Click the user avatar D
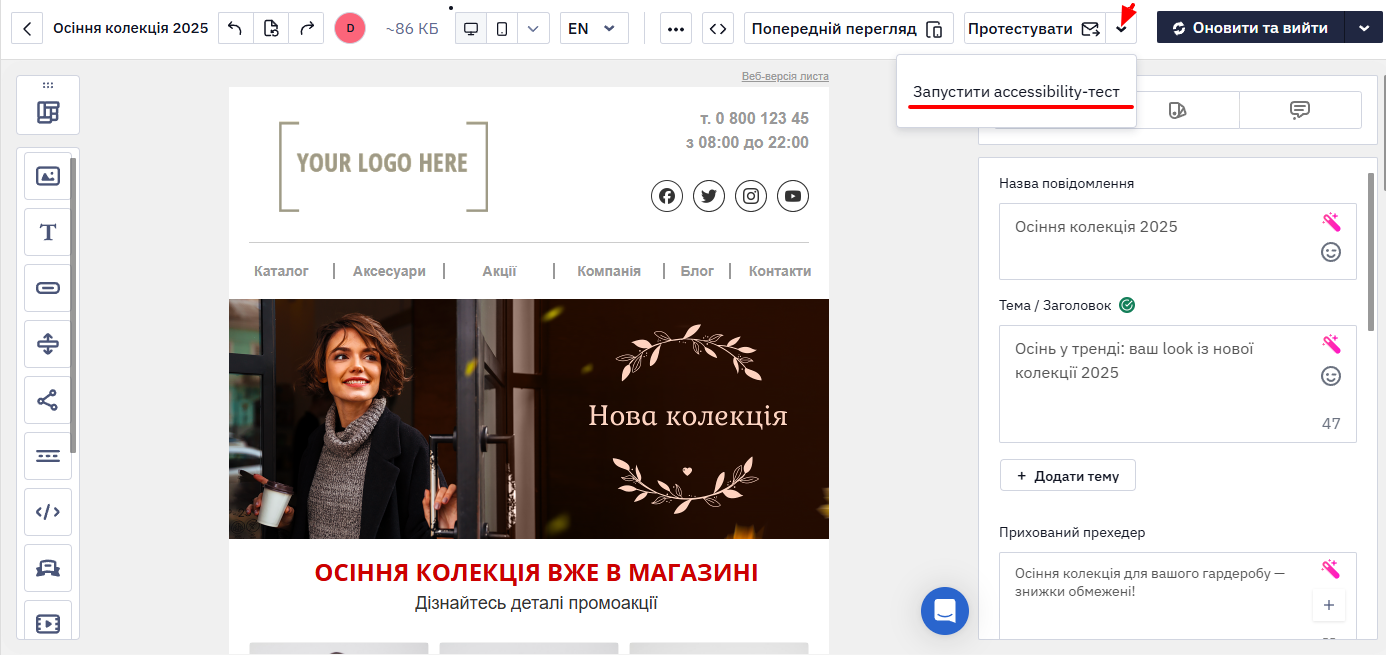Viewport: 1386px width, 655px height. [350, 28]
